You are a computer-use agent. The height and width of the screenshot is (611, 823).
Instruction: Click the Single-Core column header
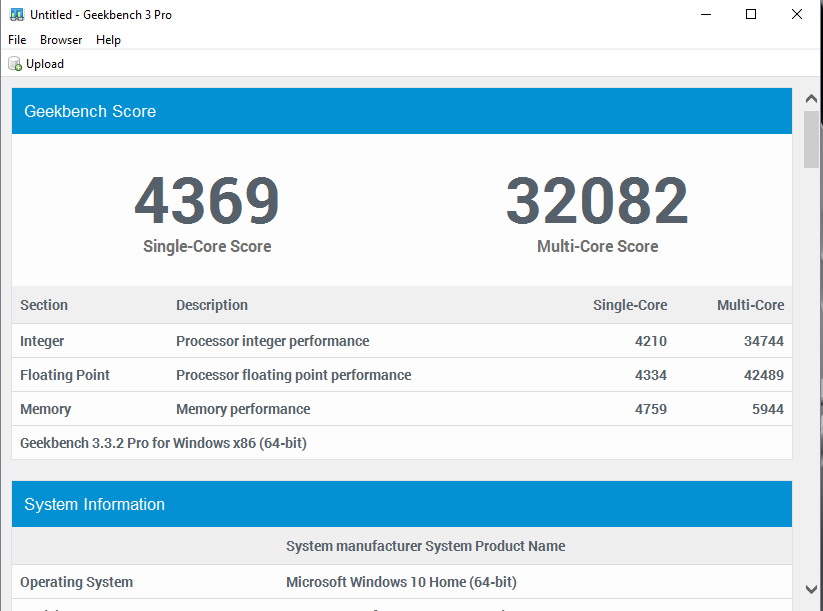pyautogui.click(x=630, y=305)
